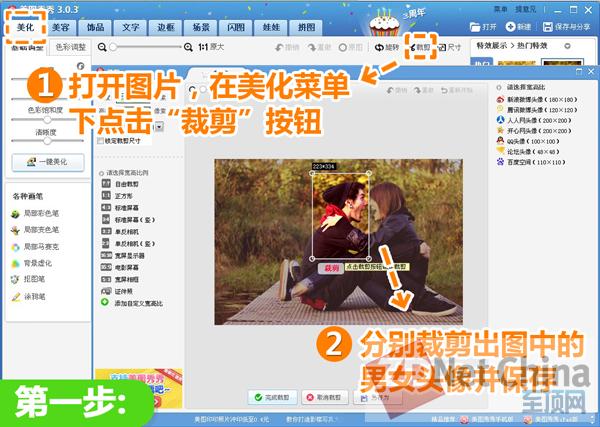Viewport: 600px width, 427px height.
Task: Select QQ头像 (100×100) preset
Action: pos(528,141)
